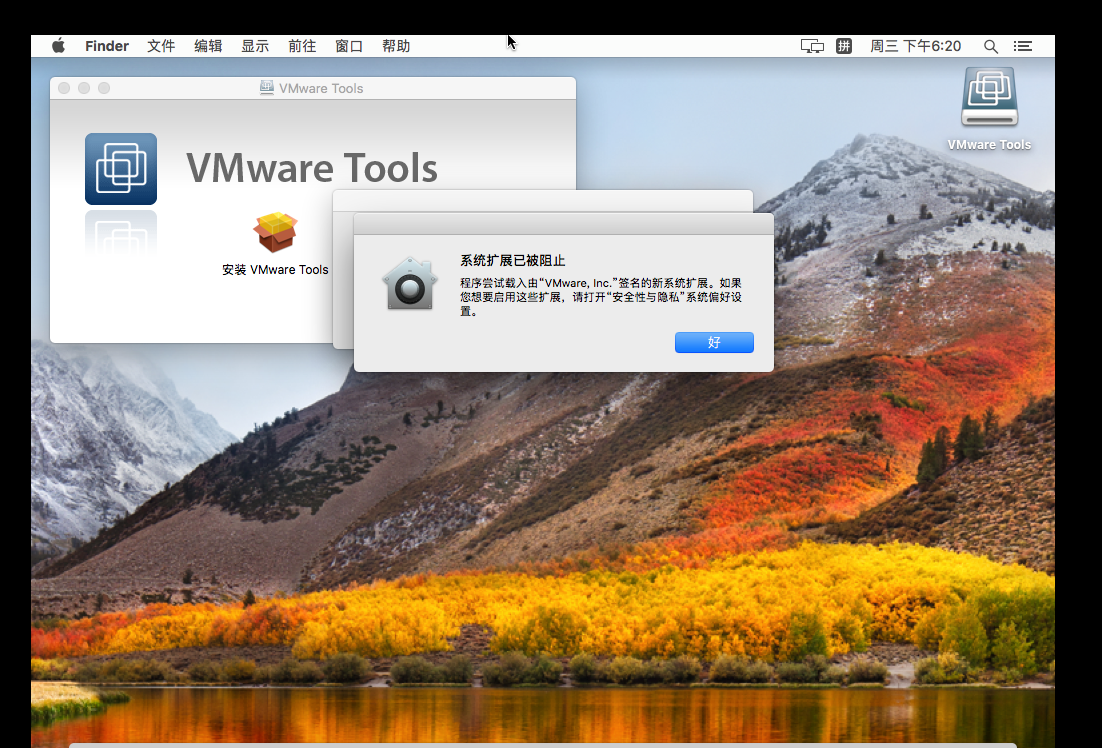Open the Finder menu
Screen dimensions: 1102x748
click(x=107, y=46)
